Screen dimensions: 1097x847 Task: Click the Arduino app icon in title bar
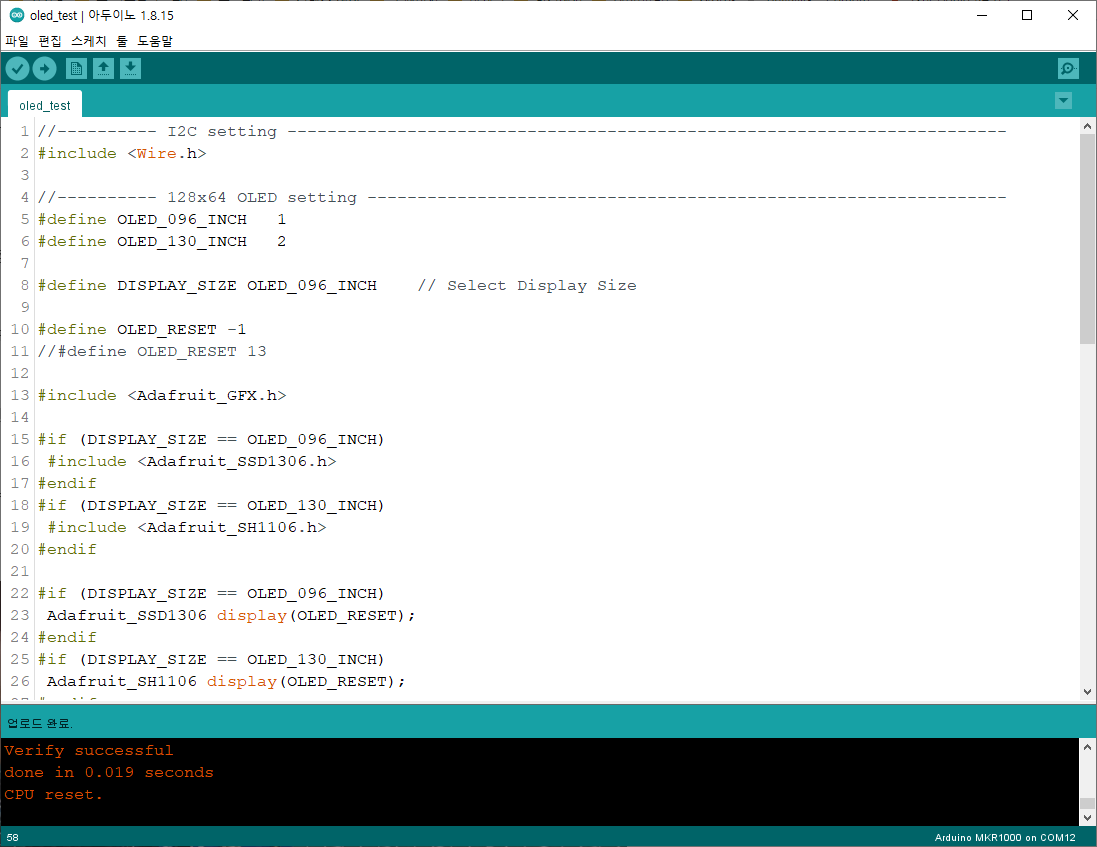pos(17,15)
